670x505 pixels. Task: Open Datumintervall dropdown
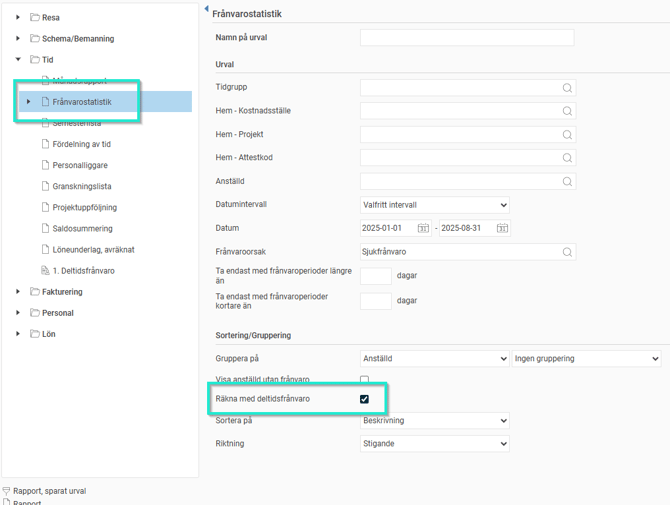[434, 205]
